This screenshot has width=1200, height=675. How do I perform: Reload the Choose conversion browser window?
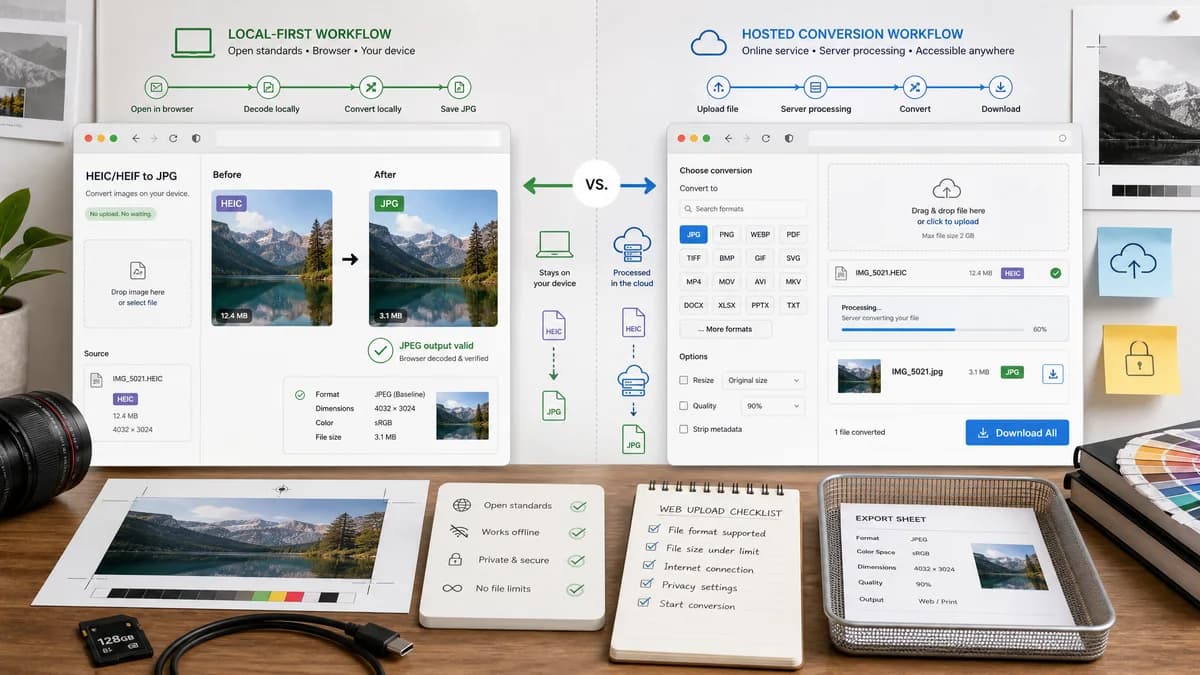pos(767,138)
